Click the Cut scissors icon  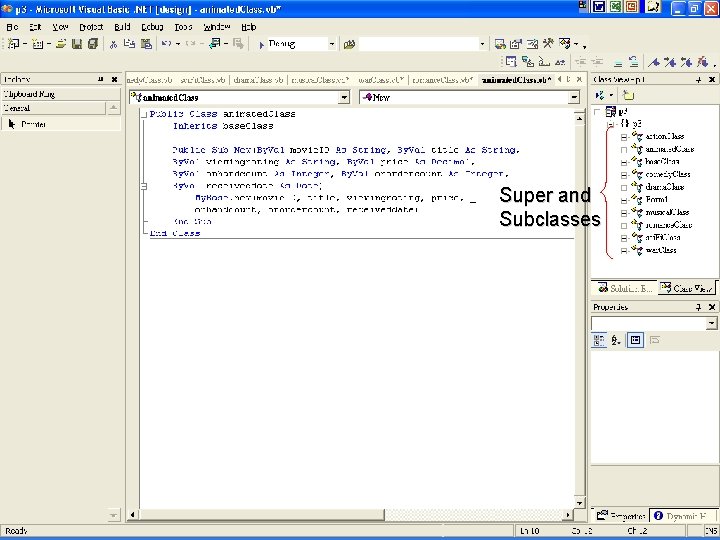pos(113,44)
